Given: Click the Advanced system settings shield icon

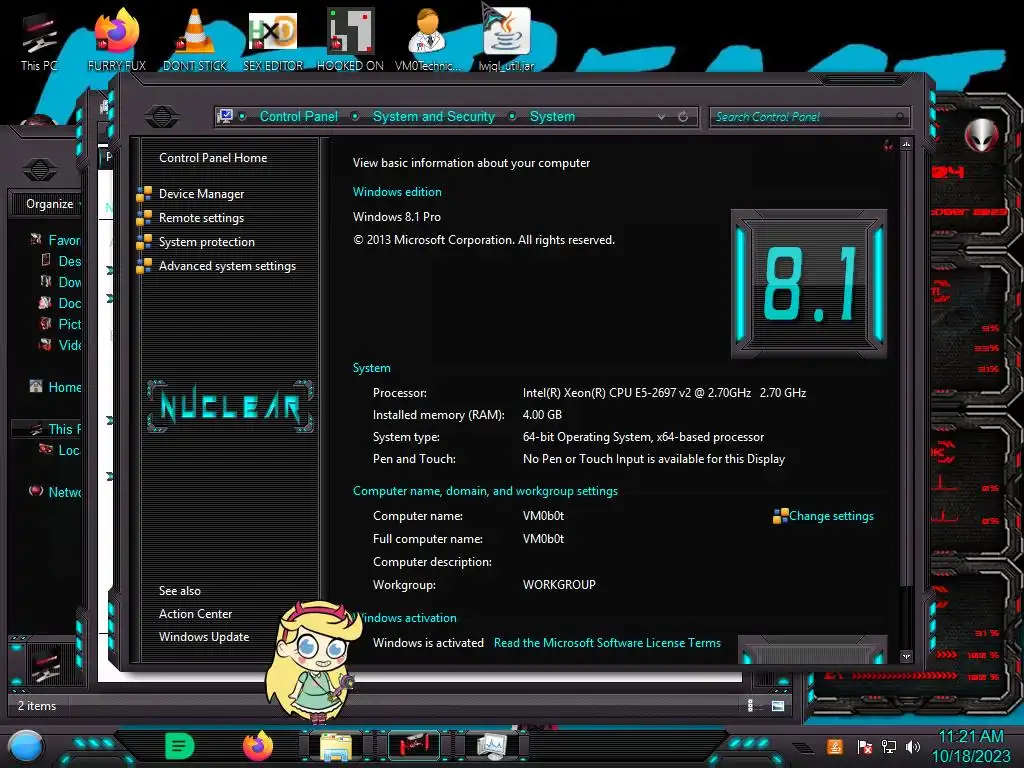Looking at the screenshot, I should tap(144, 266).
